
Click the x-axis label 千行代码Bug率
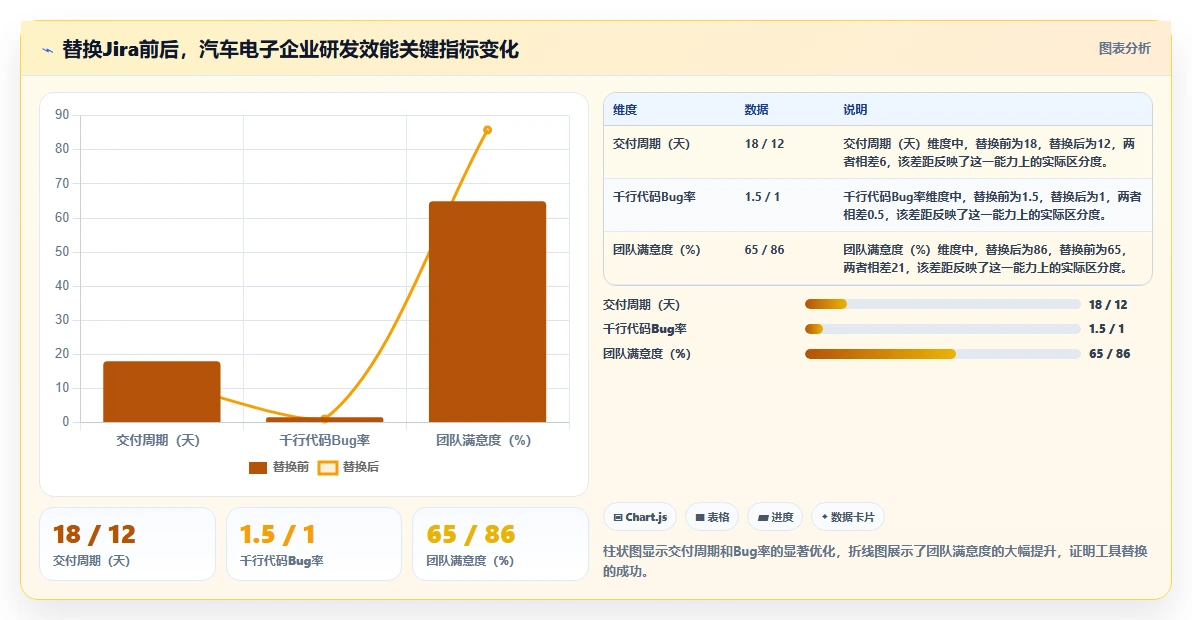(x=325, y=441)
